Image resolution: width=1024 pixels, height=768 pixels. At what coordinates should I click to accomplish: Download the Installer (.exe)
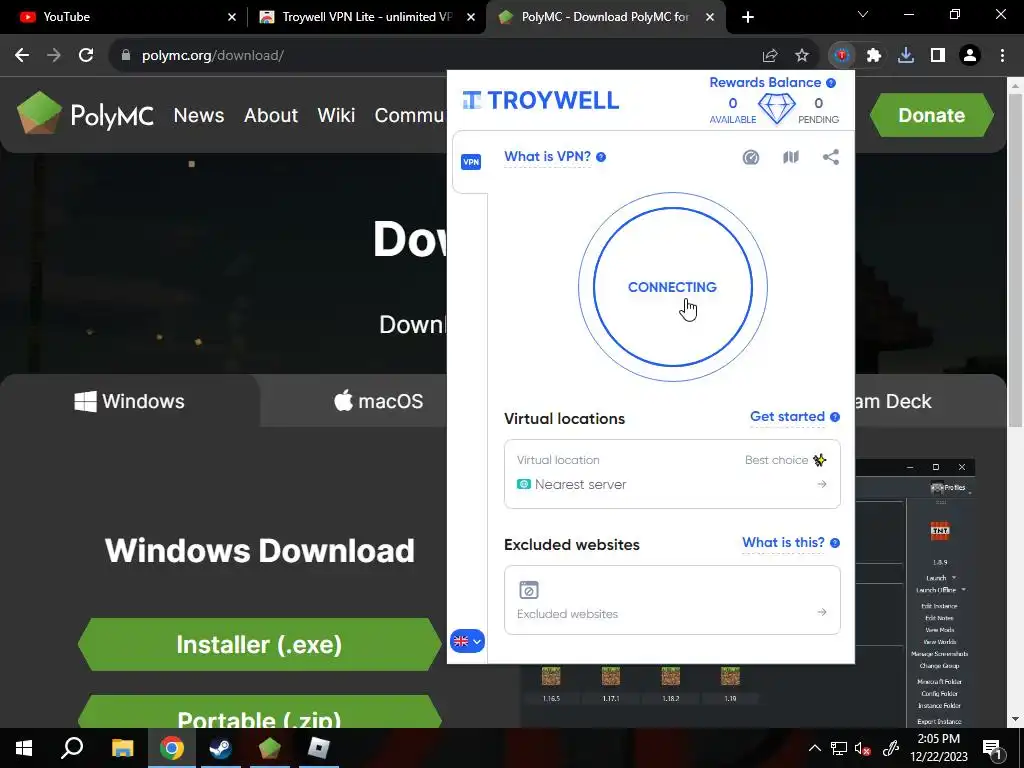259,645
